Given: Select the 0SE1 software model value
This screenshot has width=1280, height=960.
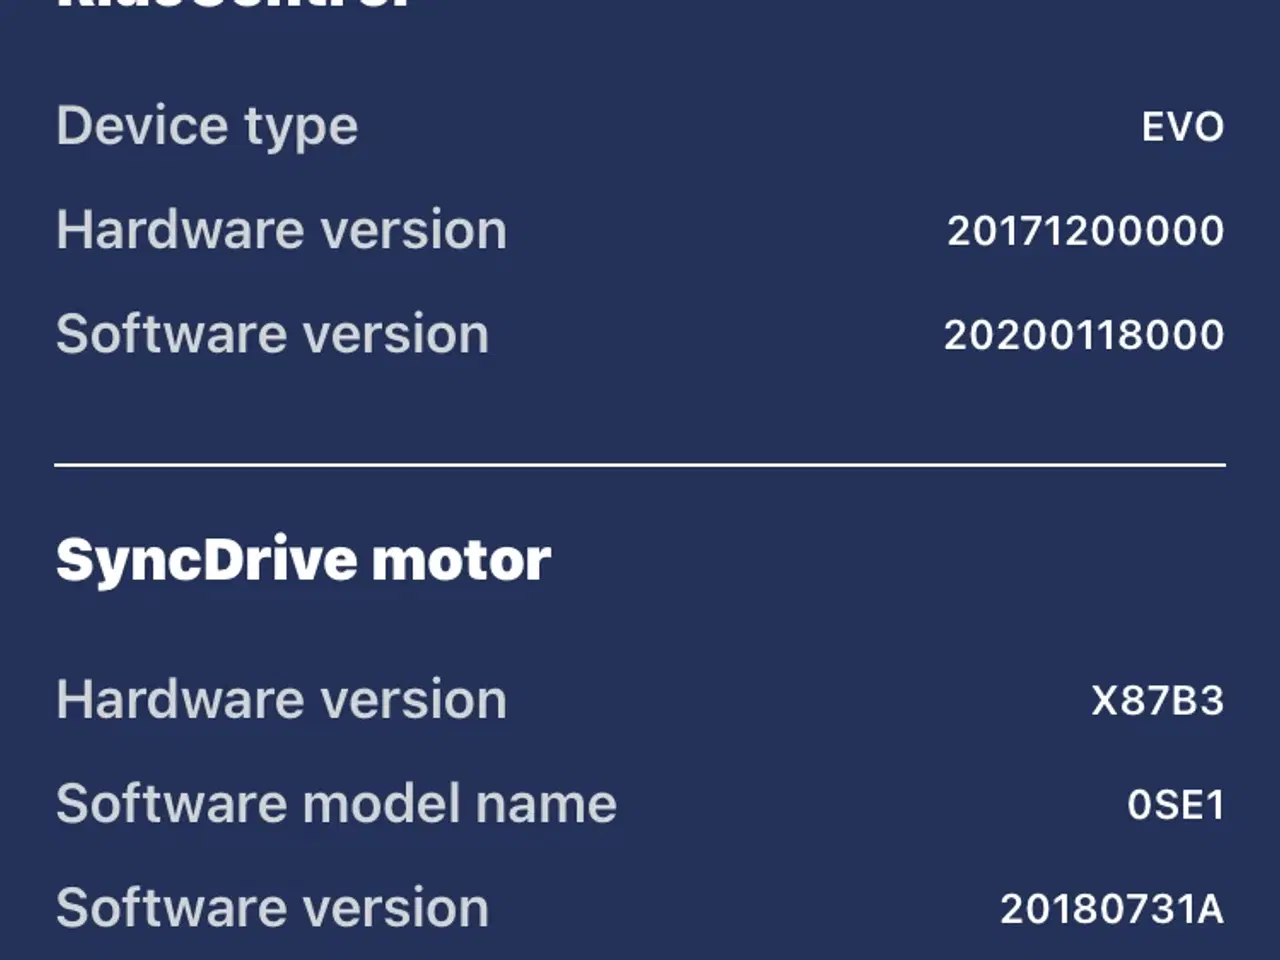Looking at the screenshot, I should click(x=1175, y=805).
